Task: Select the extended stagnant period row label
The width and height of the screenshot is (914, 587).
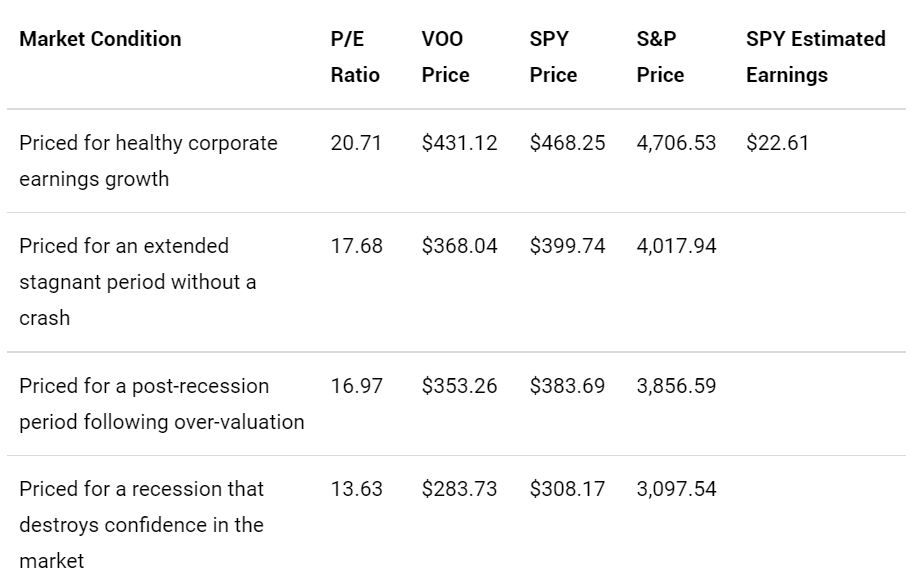Action: pyautogui.click(x=137, y=282)
